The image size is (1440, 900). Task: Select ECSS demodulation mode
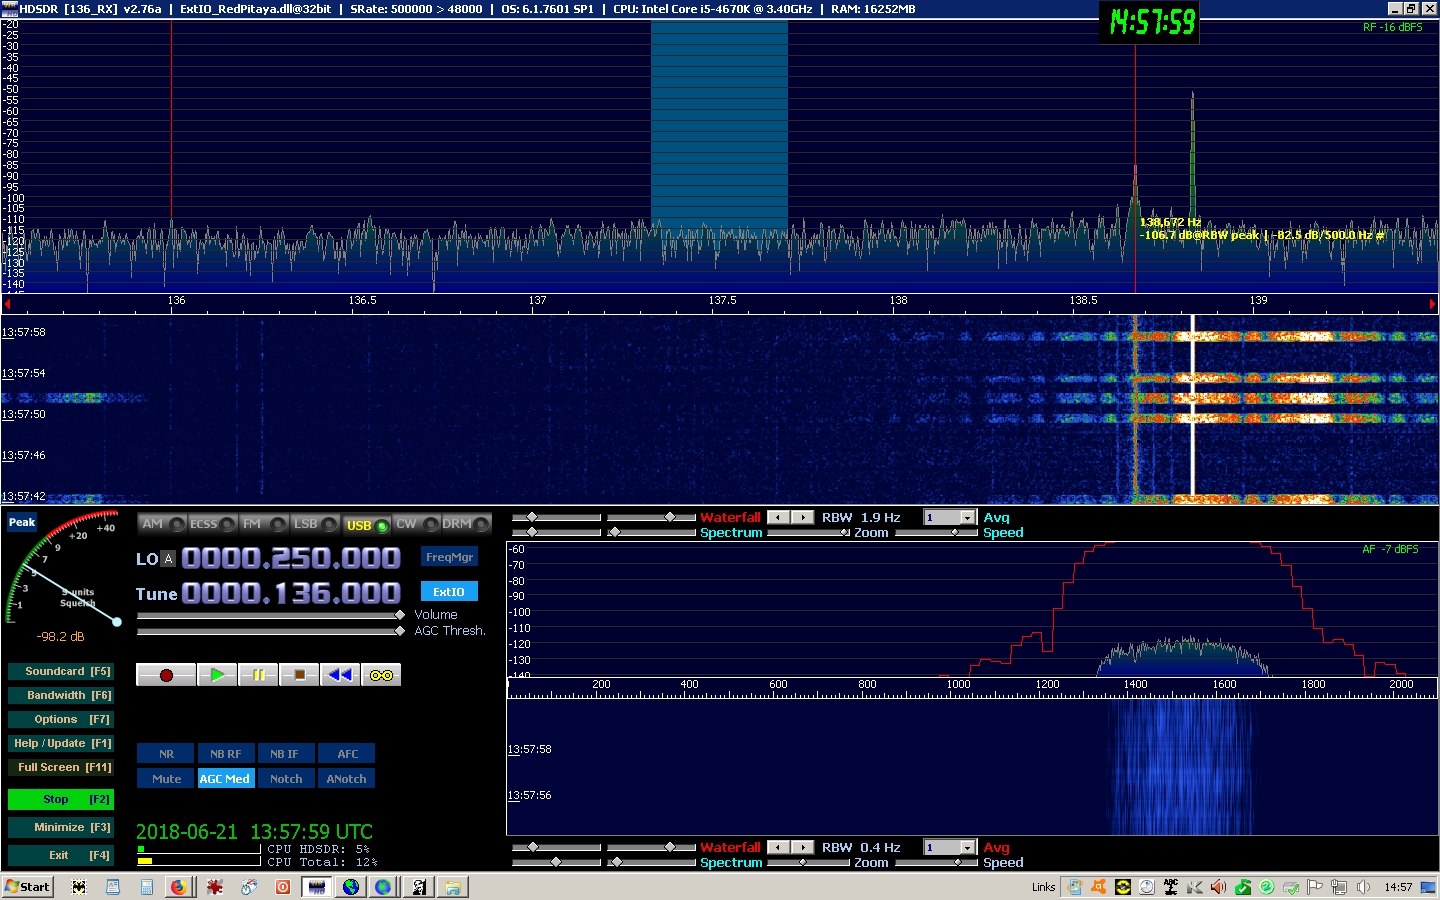pyautogui.click(x=213, y=524)
